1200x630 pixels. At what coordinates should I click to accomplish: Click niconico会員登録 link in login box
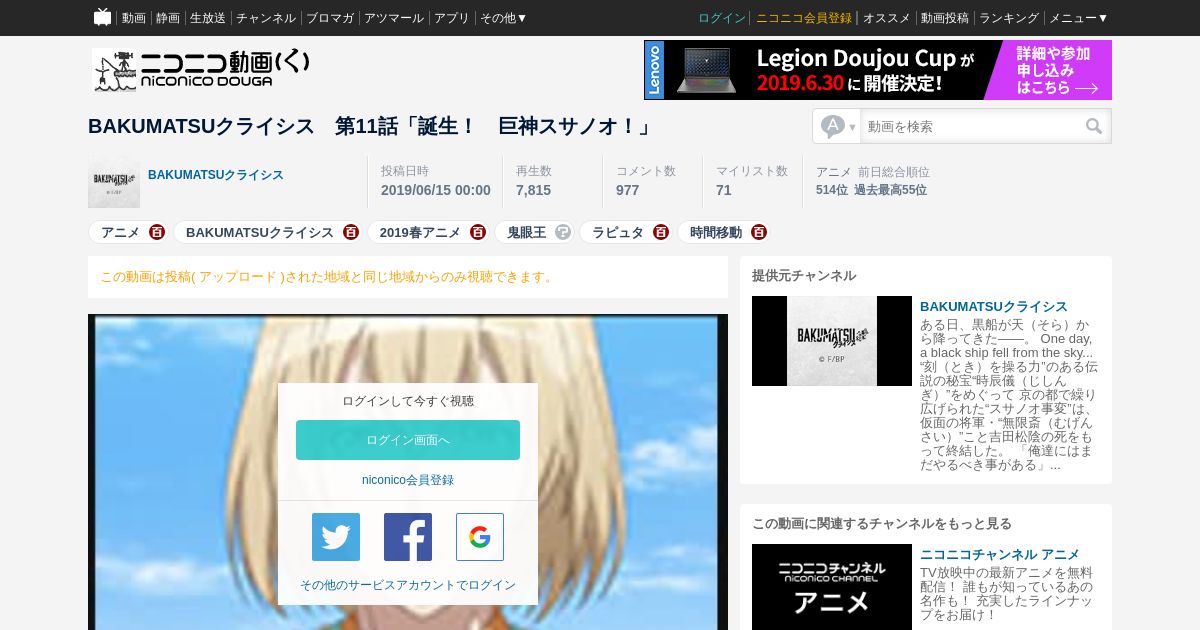(x=408, y=480)
